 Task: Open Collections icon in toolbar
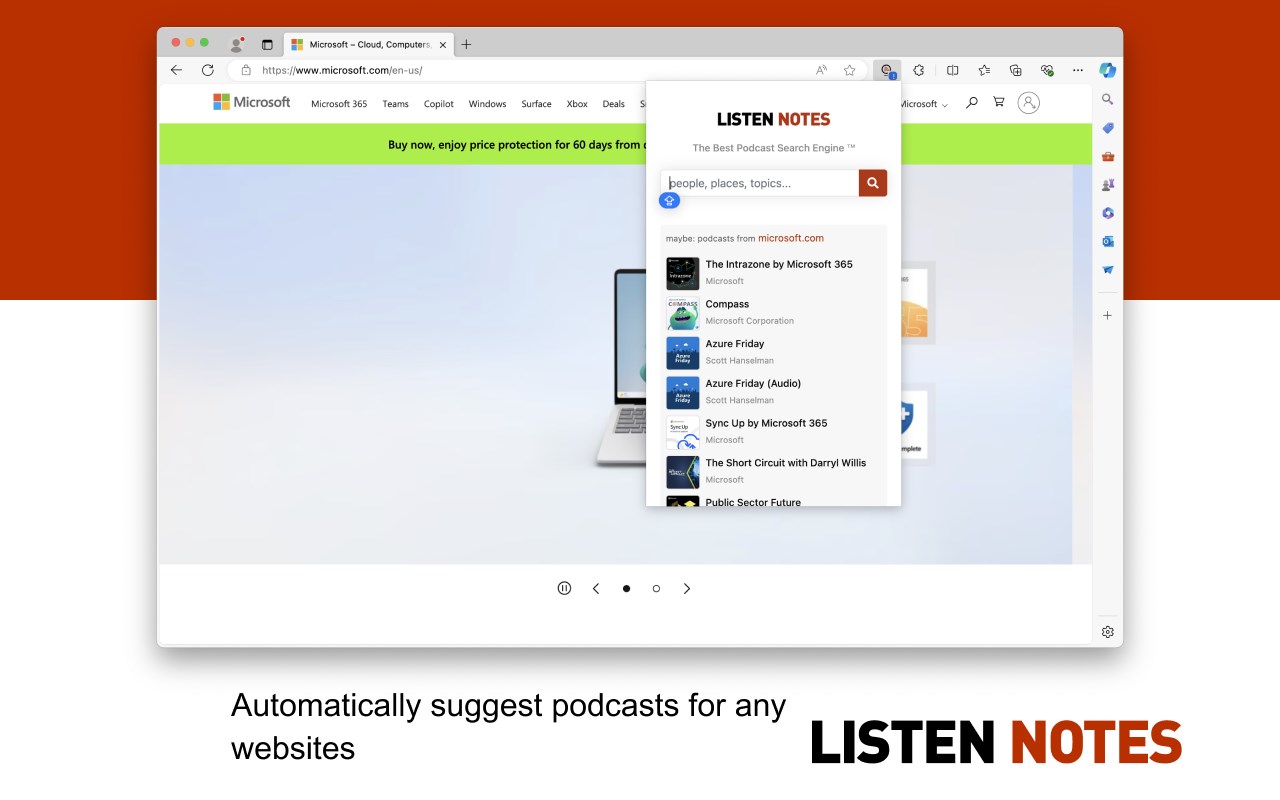[1015, 70]
